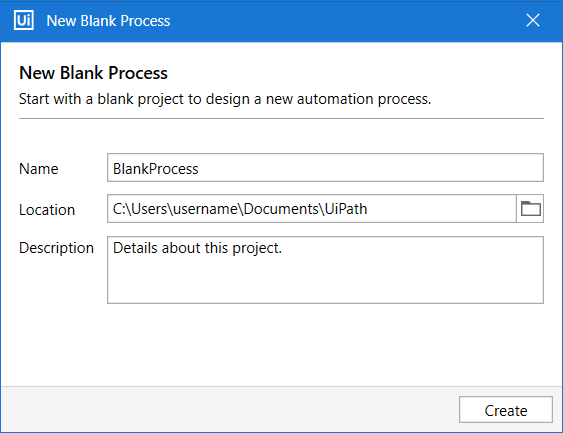Click the Create button

(506, 410)
